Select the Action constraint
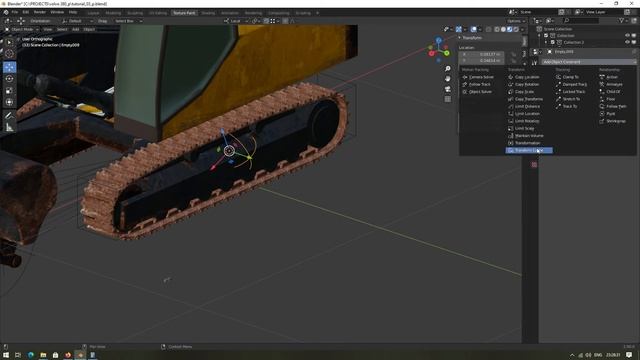 [x=609, y=77]
